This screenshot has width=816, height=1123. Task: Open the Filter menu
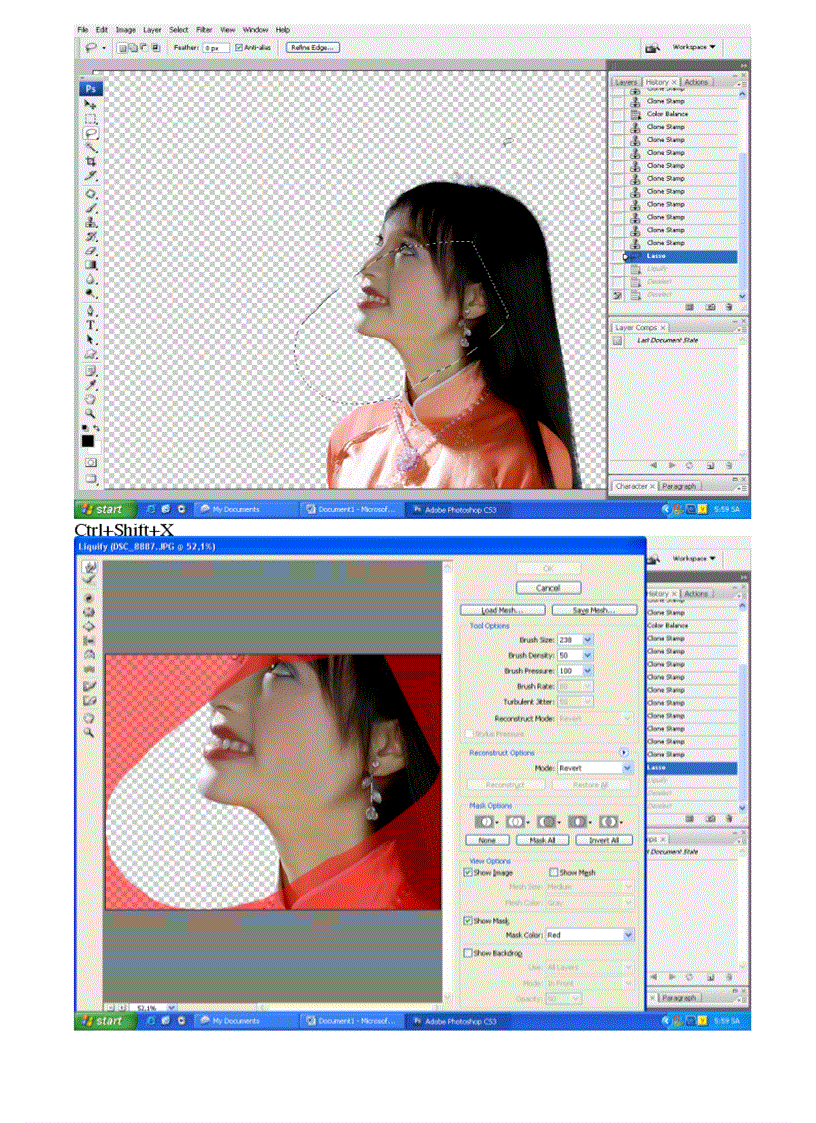[x=204, y=29]
